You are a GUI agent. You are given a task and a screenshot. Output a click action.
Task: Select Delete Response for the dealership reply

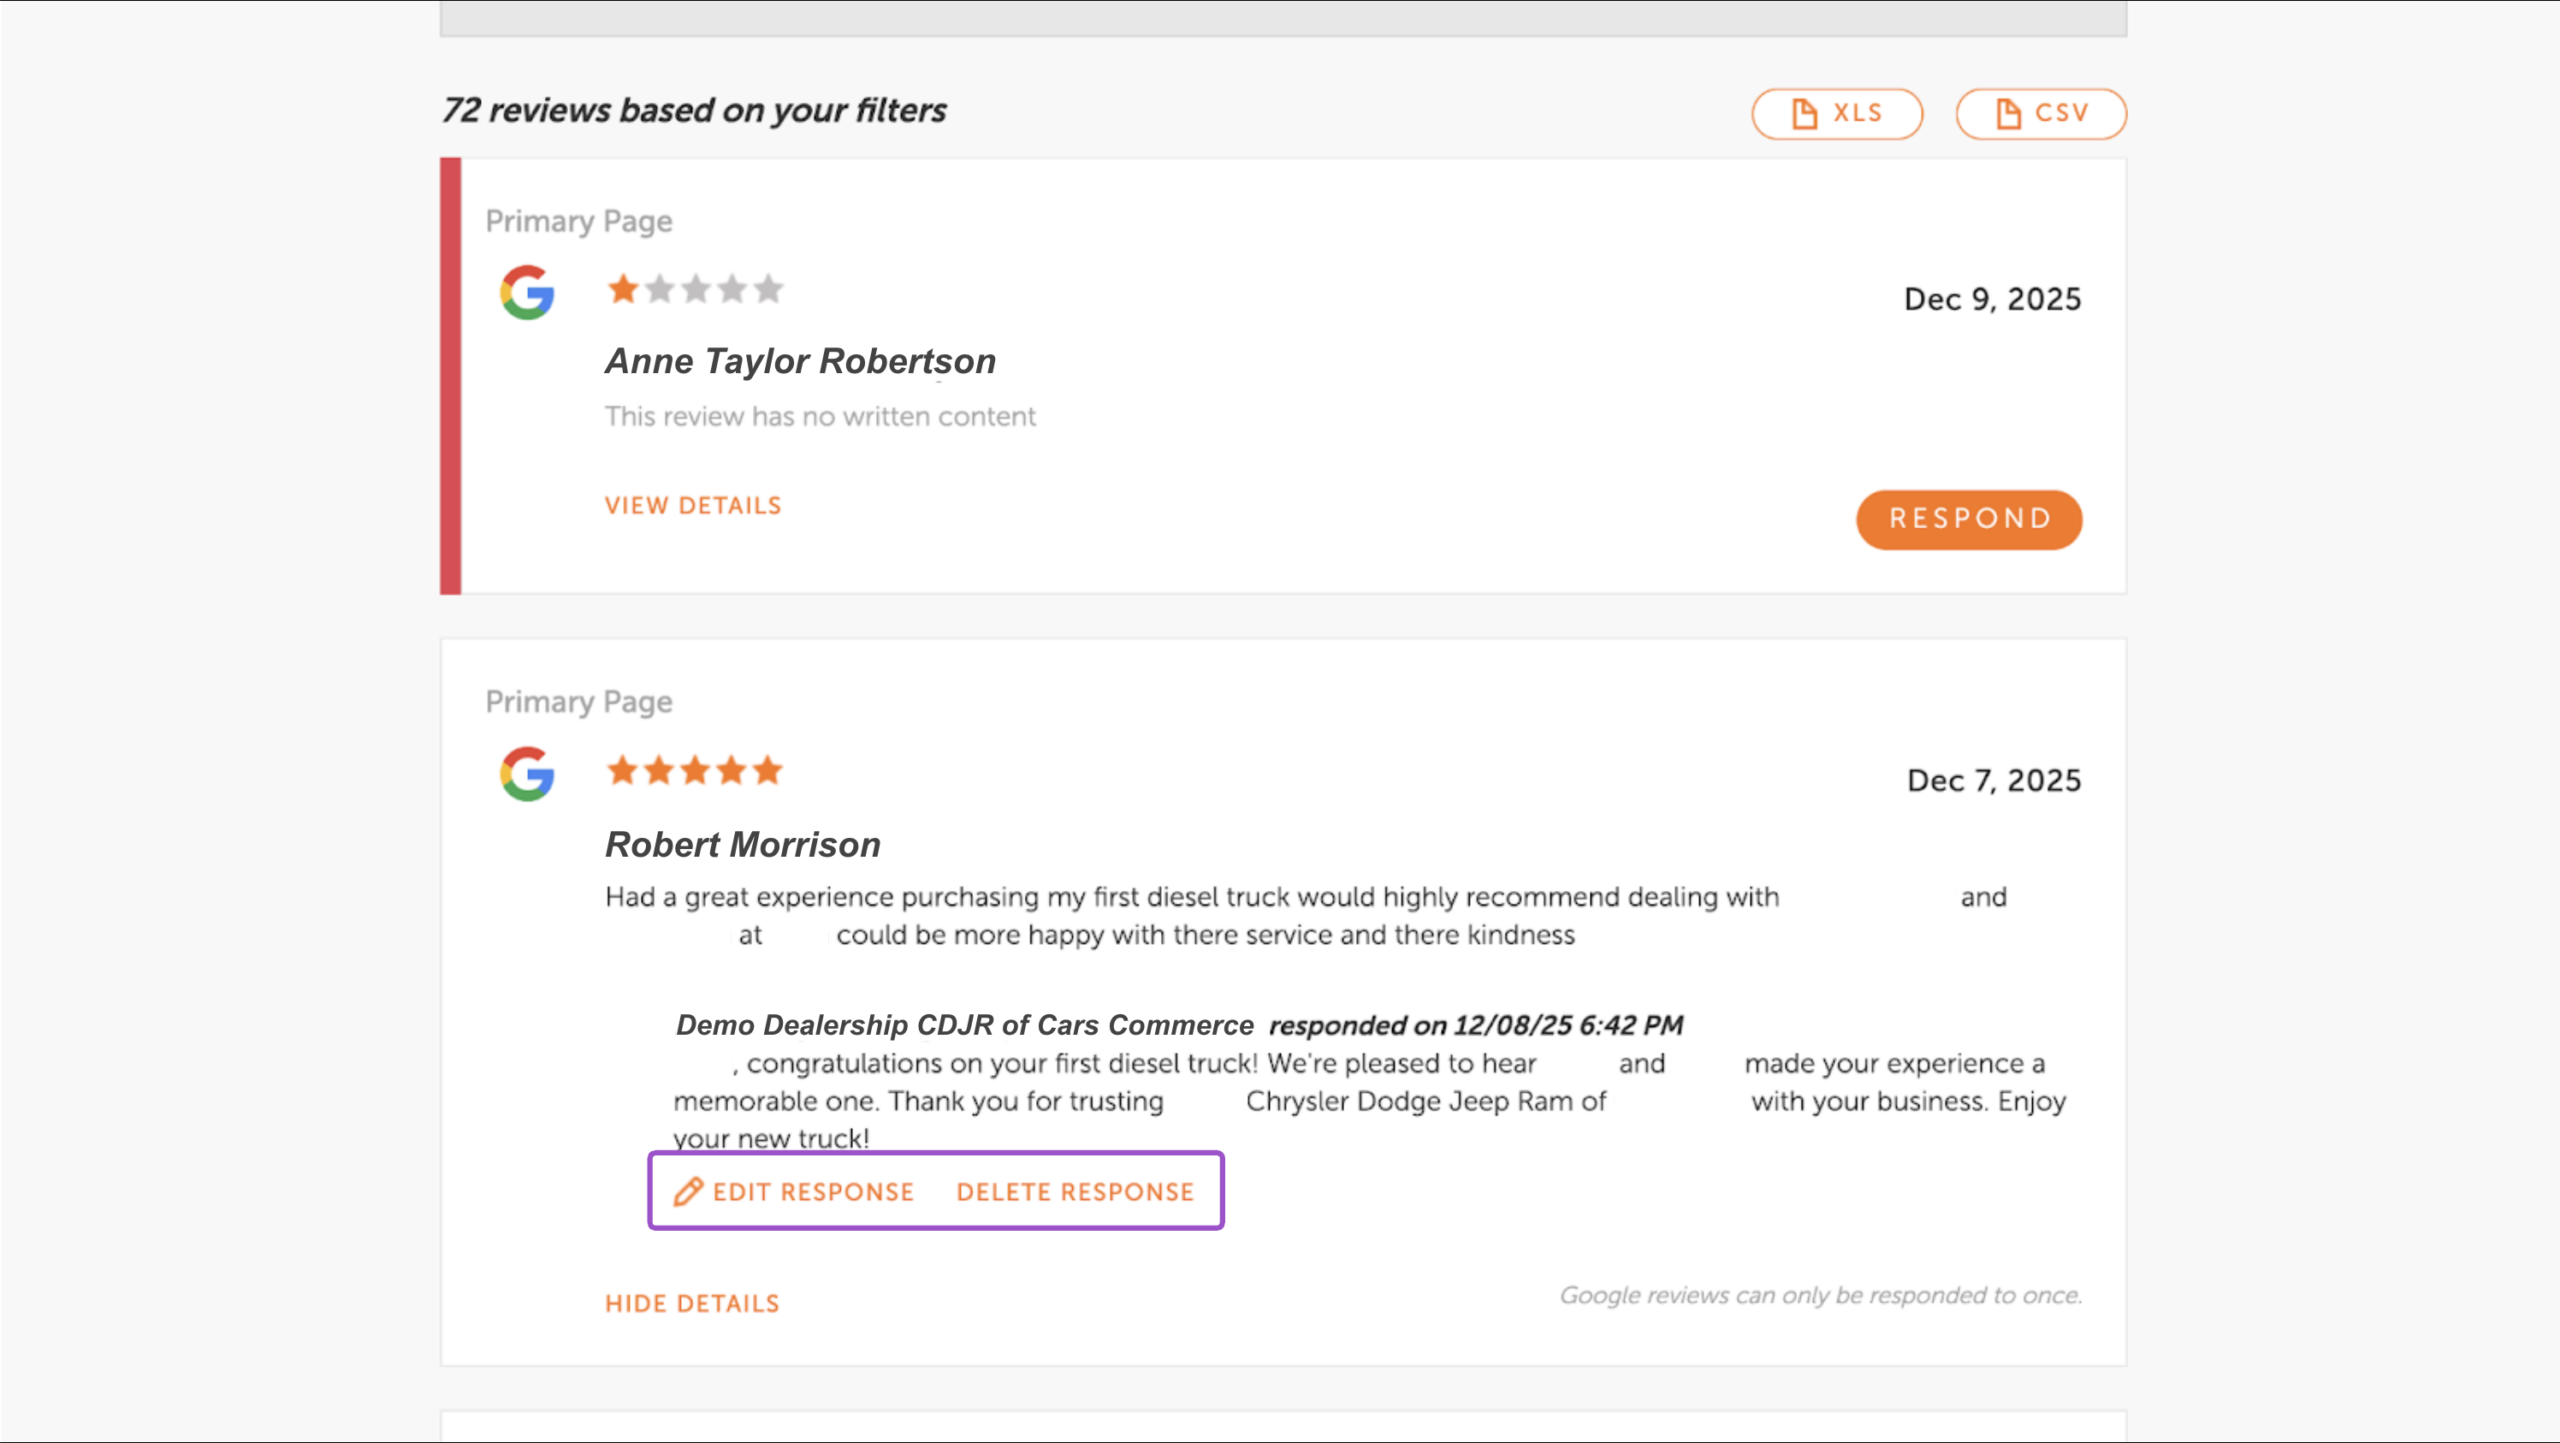pyautogui.click(x=1075, y=1191)
